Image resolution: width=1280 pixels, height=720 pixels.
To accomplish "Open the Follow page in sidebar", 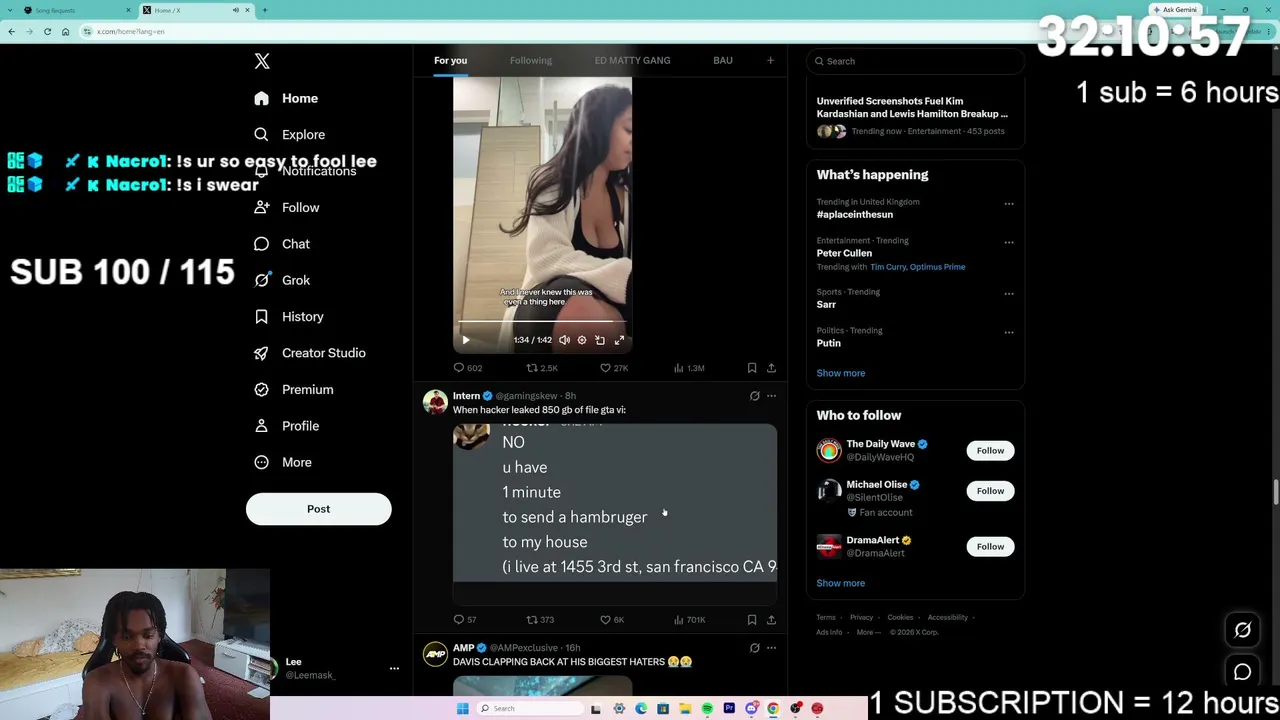I will 288,207.
